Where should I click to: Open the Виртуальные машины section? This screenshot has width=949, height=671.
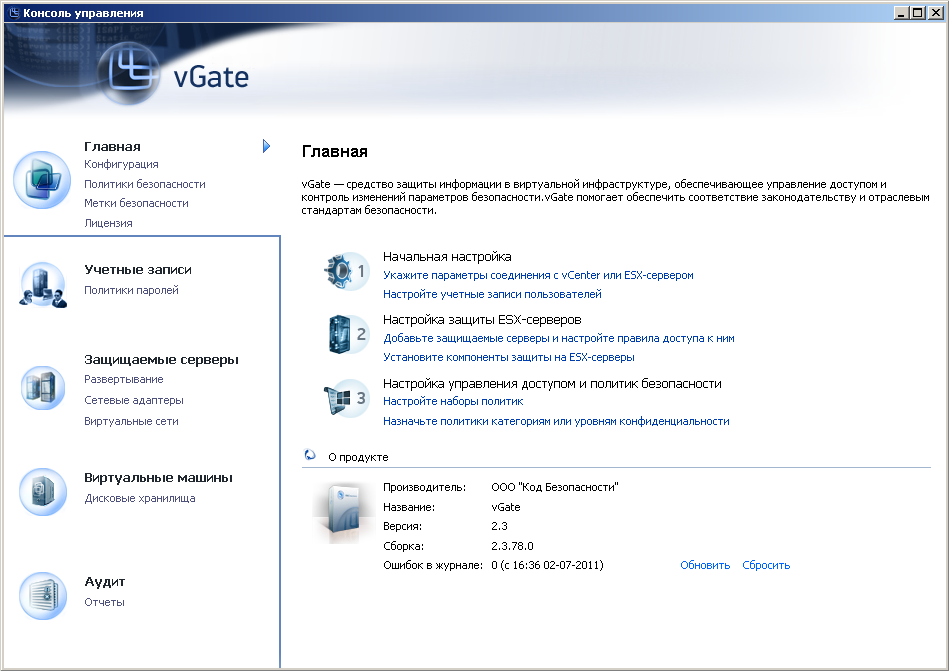pyautogui.click(x=158, y=477)
